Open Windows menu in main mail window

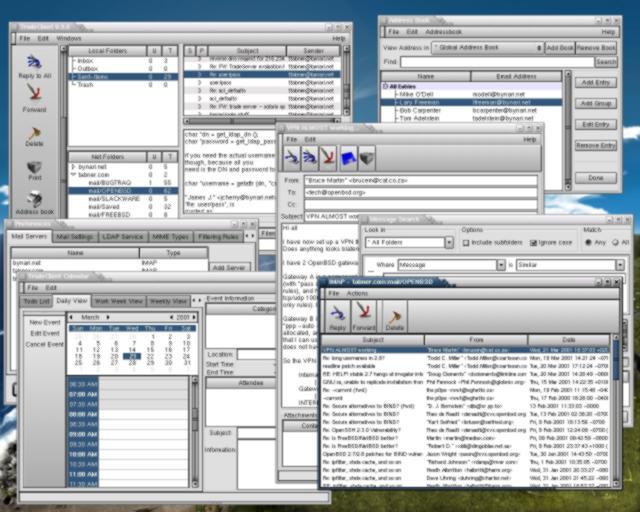[x=69, y=38]
